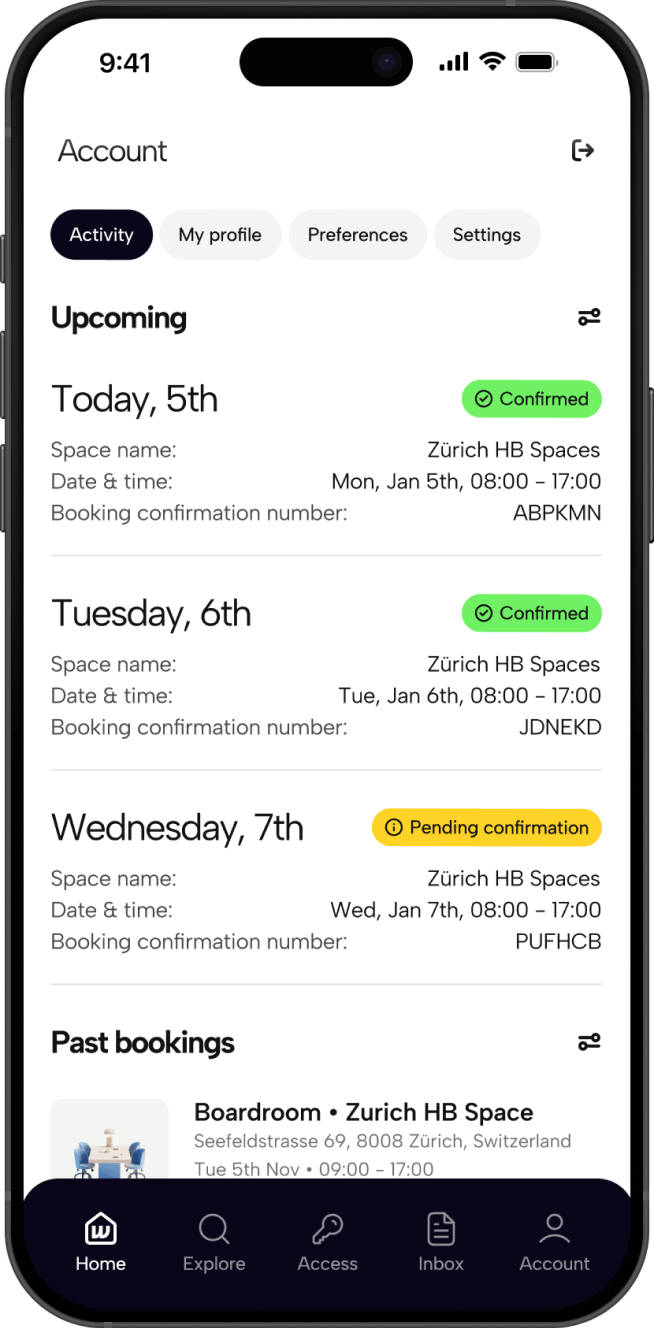Viewport: 654px width, 1328px height.
Task: Open the Inbox in bottom navigation
Action: pos(441,1242)
